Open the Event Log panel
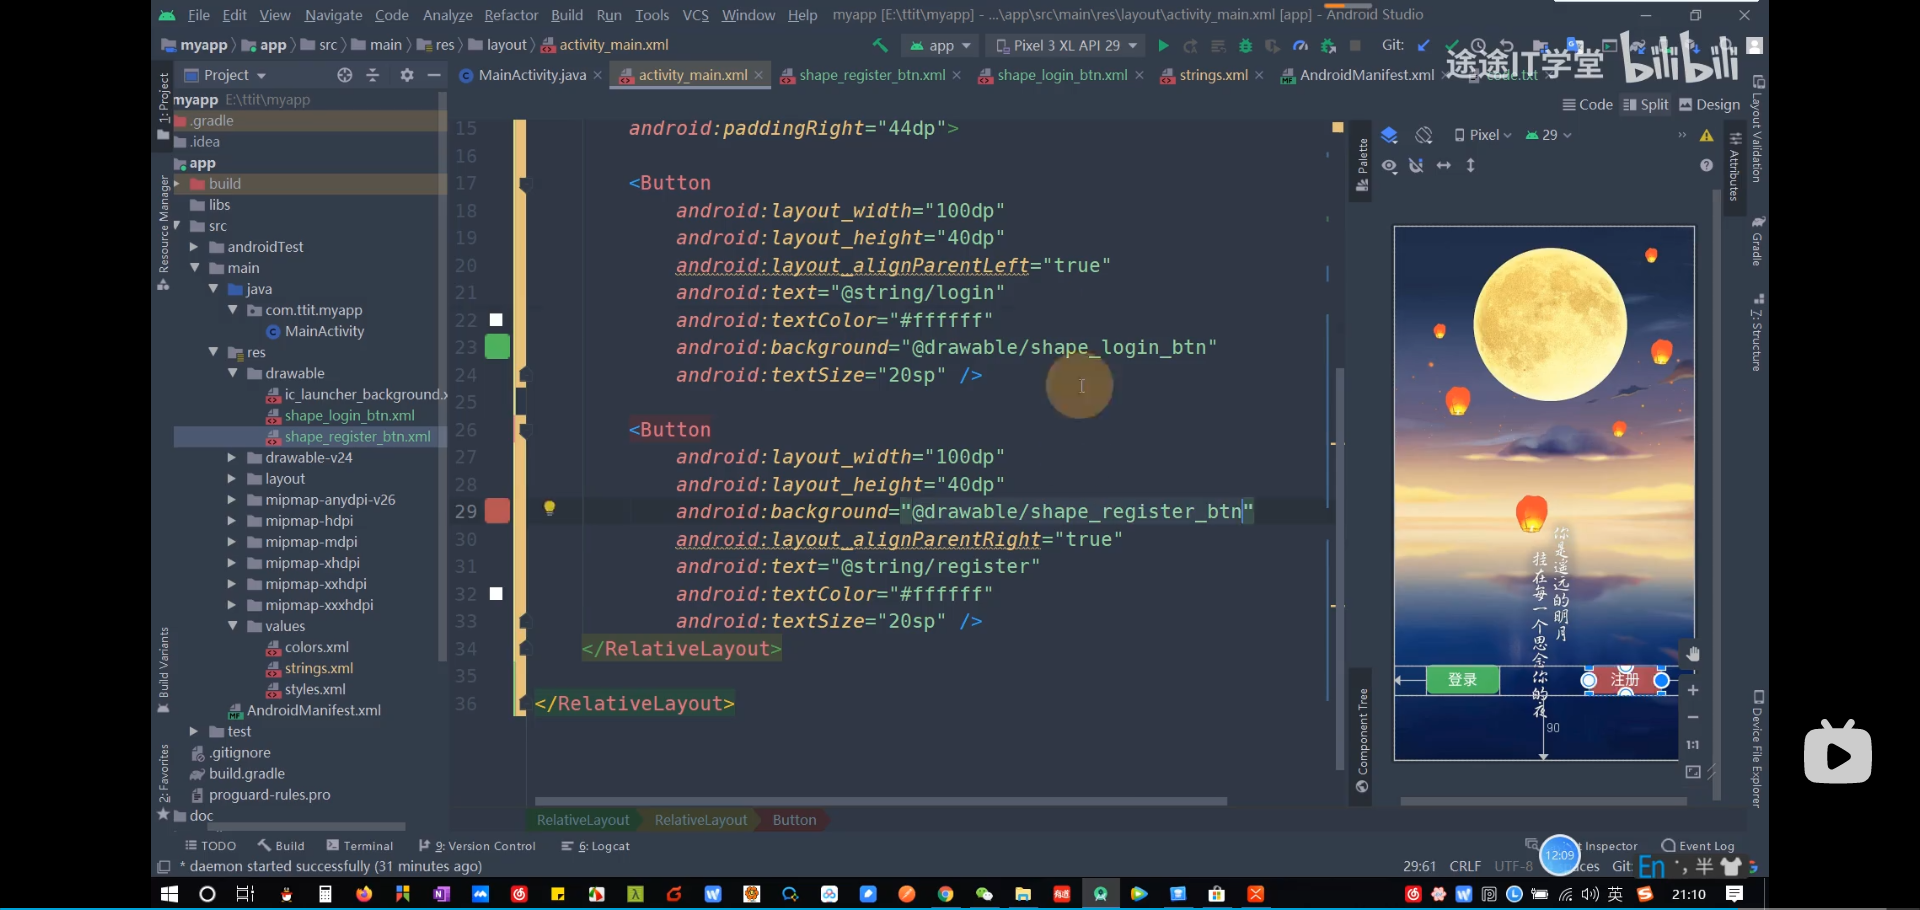 pos(1698,846)
